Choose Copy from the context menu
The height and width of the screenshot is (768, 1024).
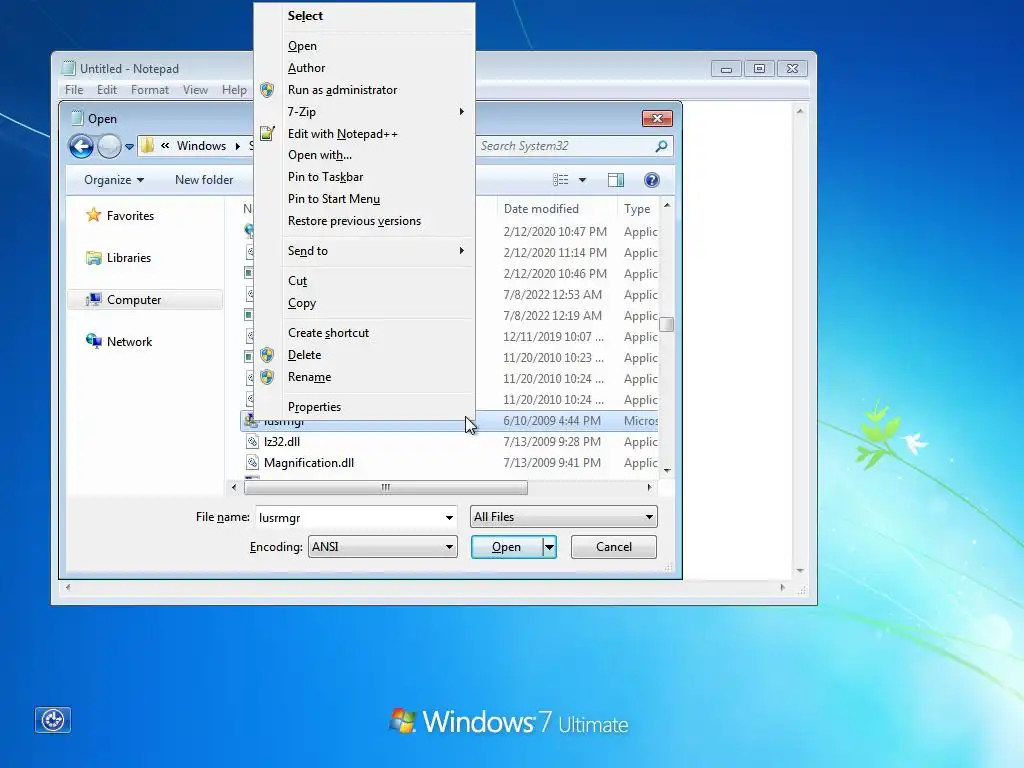pos(302,303)
